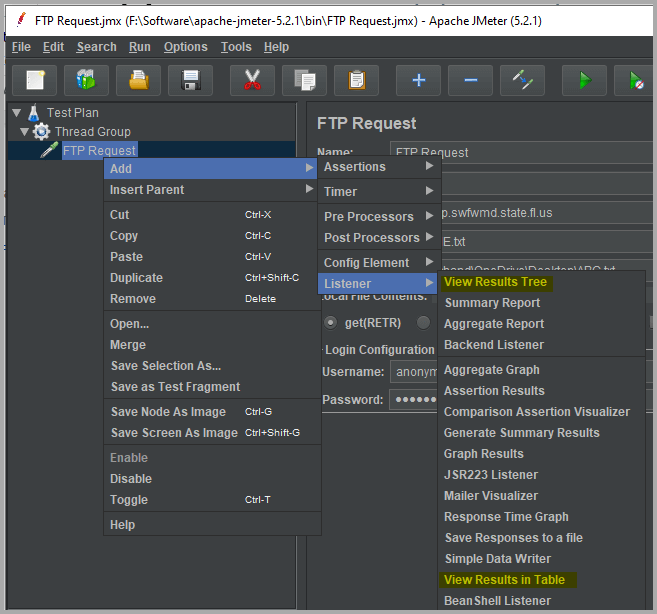
Task: Collapse the Thread Group tree node
Action: 24,132
